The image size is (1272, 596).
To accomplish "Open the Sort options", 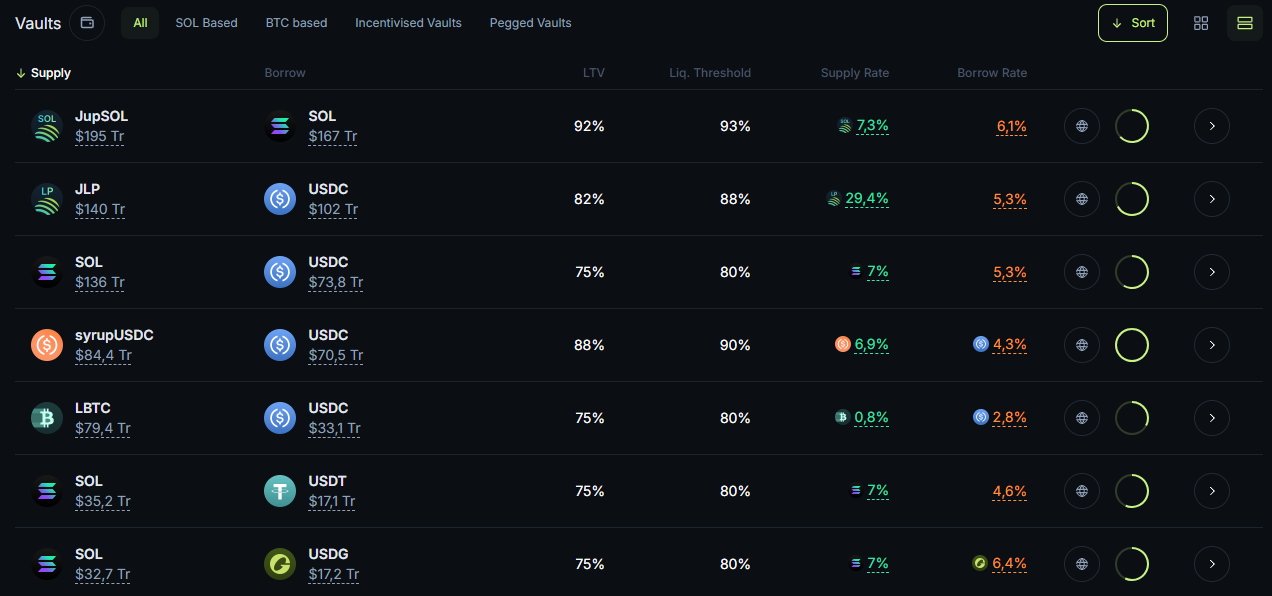I will (x=1132, y=22).
